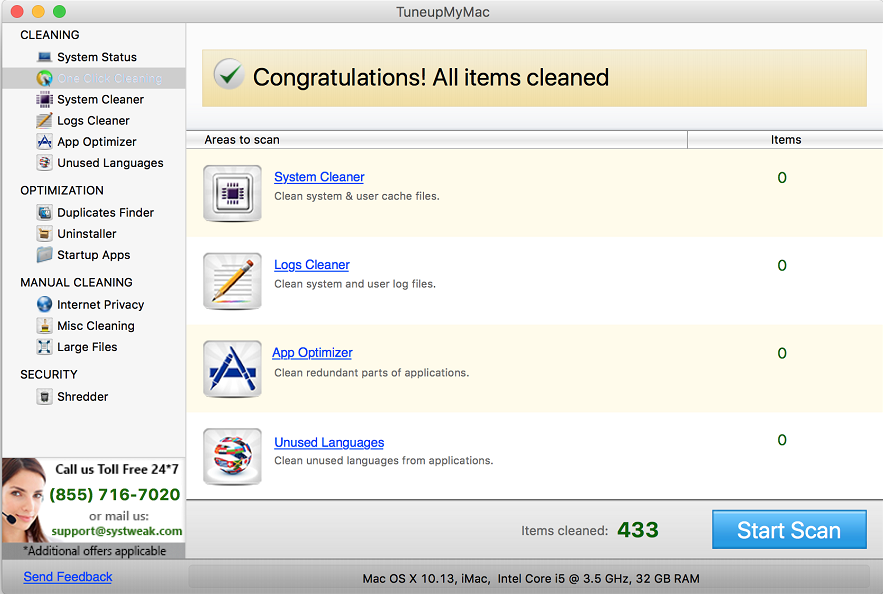Click the Logs Cleaner hyperlink
Image resolution: width=883 pixels, height=594 pixels.
tap(312, 265)
